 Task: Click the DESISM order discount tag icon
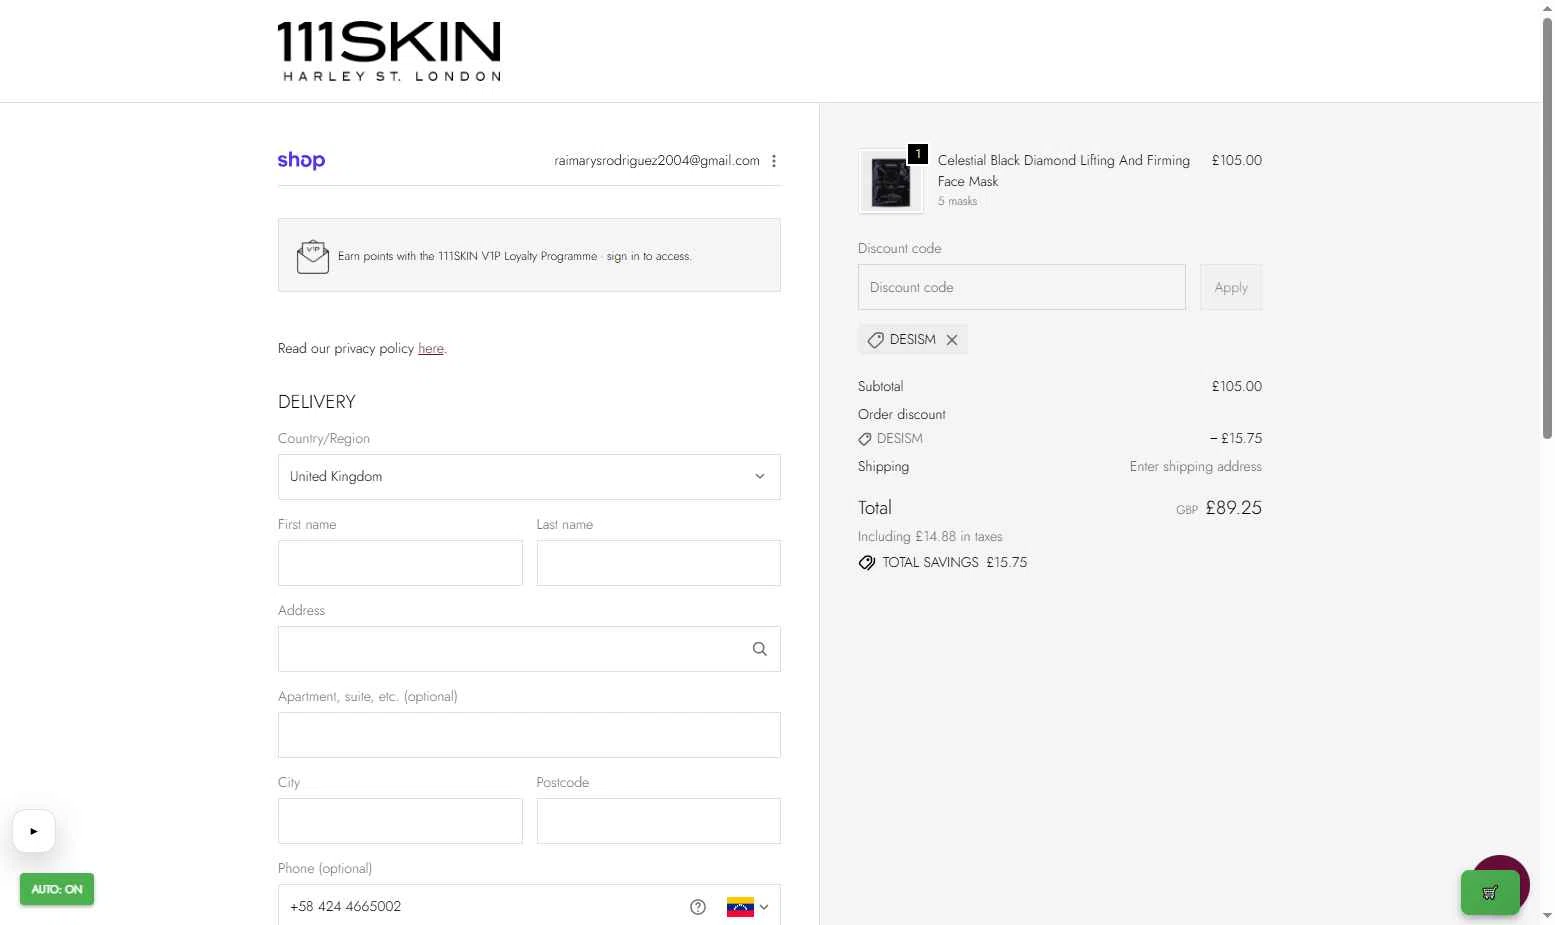click(865, 439)
